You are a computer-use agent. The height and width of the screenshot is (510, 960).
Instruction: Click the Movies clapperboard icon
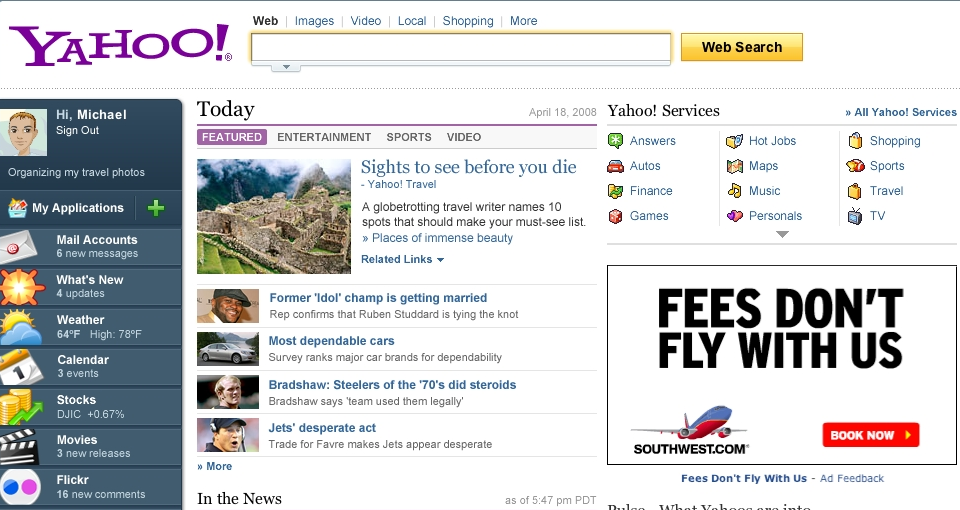[x=20, y=447]
